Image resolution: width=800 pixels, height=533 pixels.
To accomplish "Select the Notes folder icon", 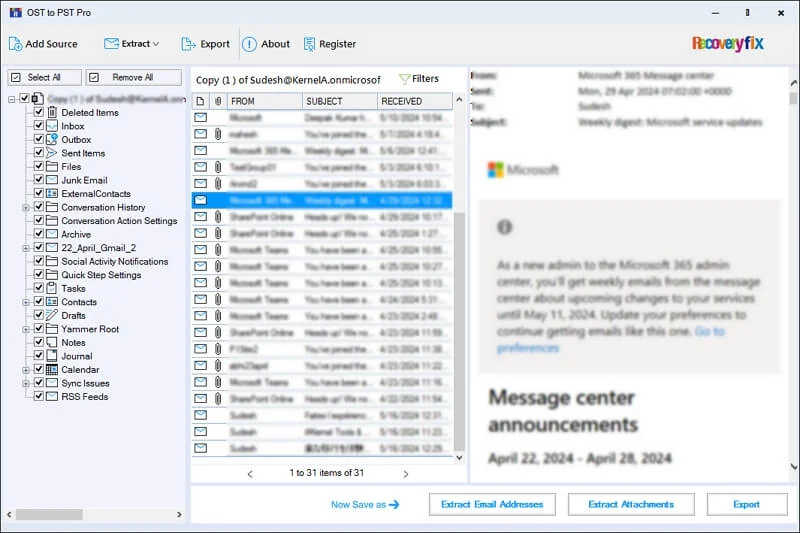I will 52,342.
